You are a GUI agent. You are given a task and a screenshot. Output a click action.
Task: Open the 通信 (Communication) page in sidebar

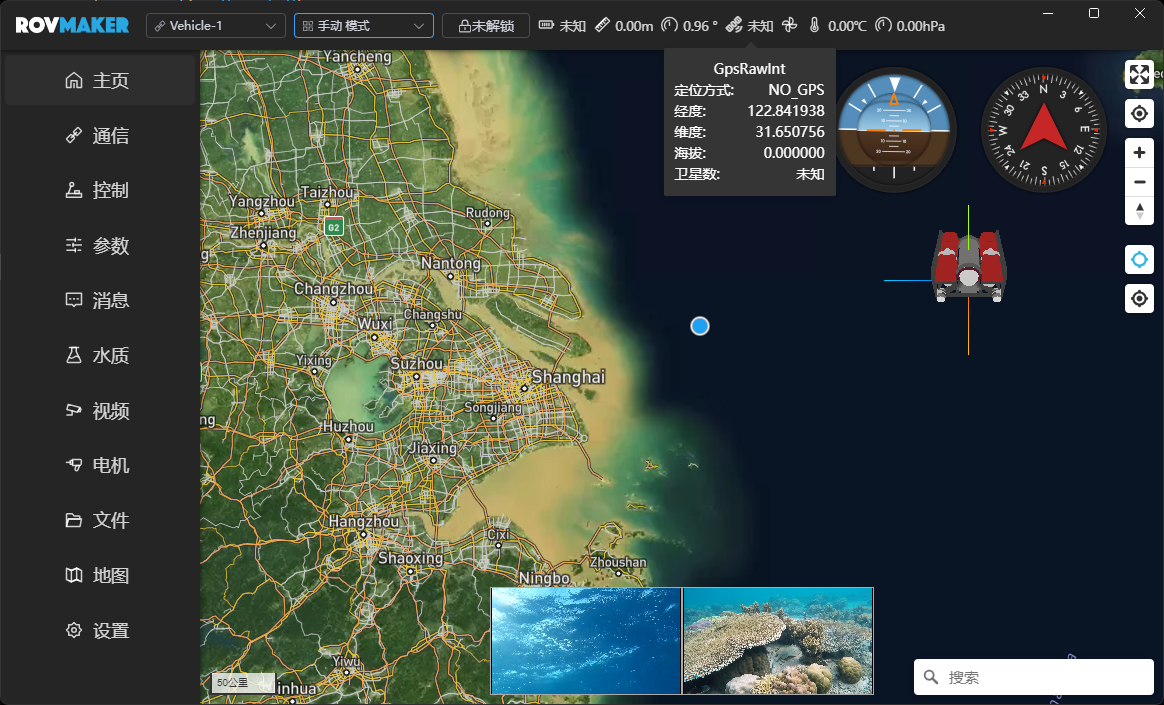tap(98, 136)
